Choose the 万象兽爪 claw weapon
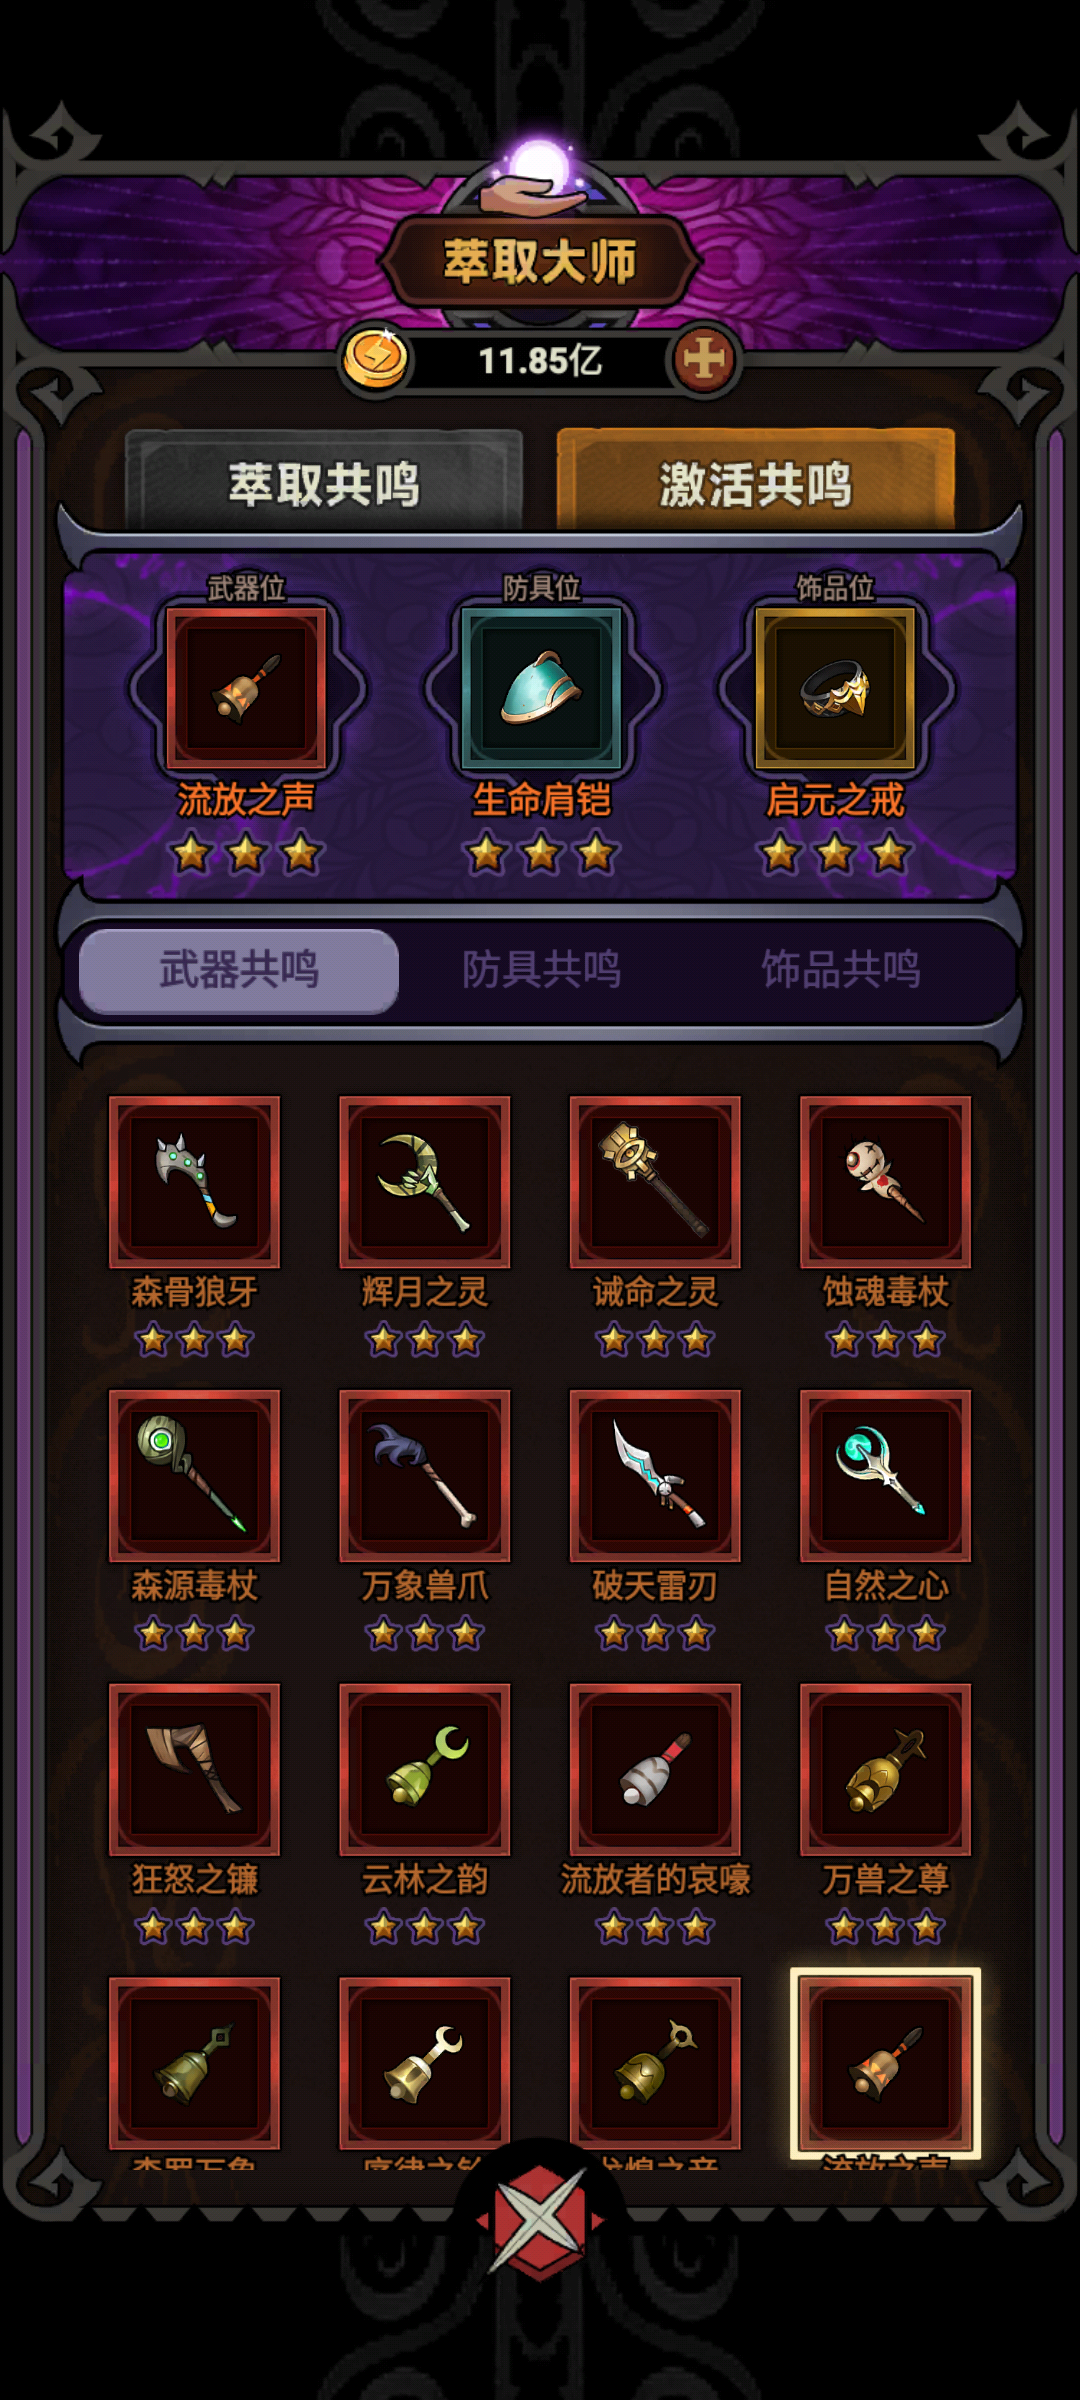Image resolution: width=1080 pixels, height=2400 pixels. click(424, 1475)
